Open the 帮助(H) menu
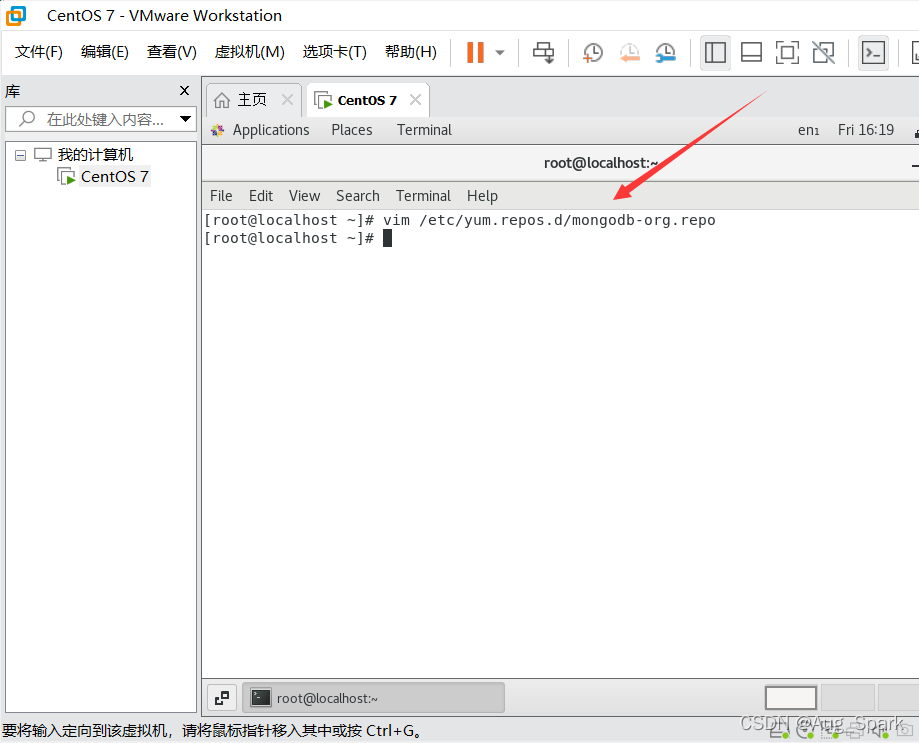This screenshot has width=919, height=743. [411, 52]
